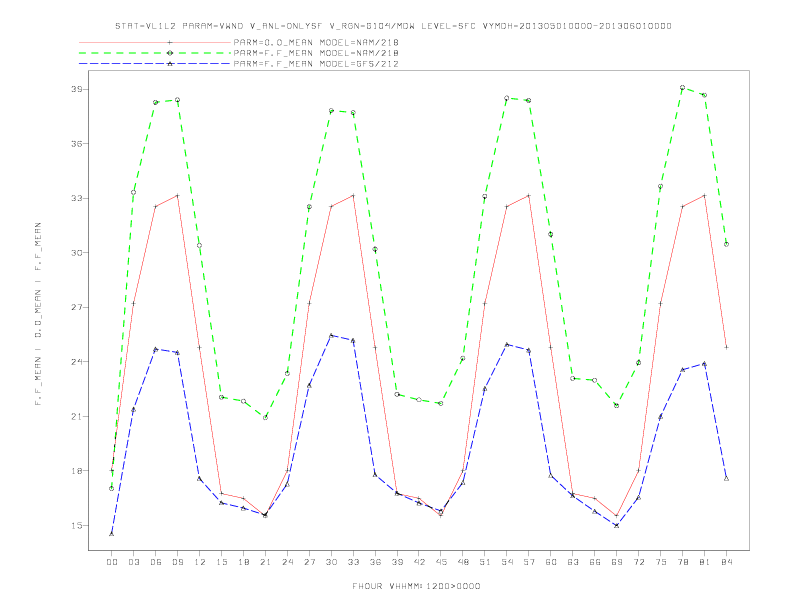Click x-axis tick label 27
792x612 pixels.
[x=309, y=562]
